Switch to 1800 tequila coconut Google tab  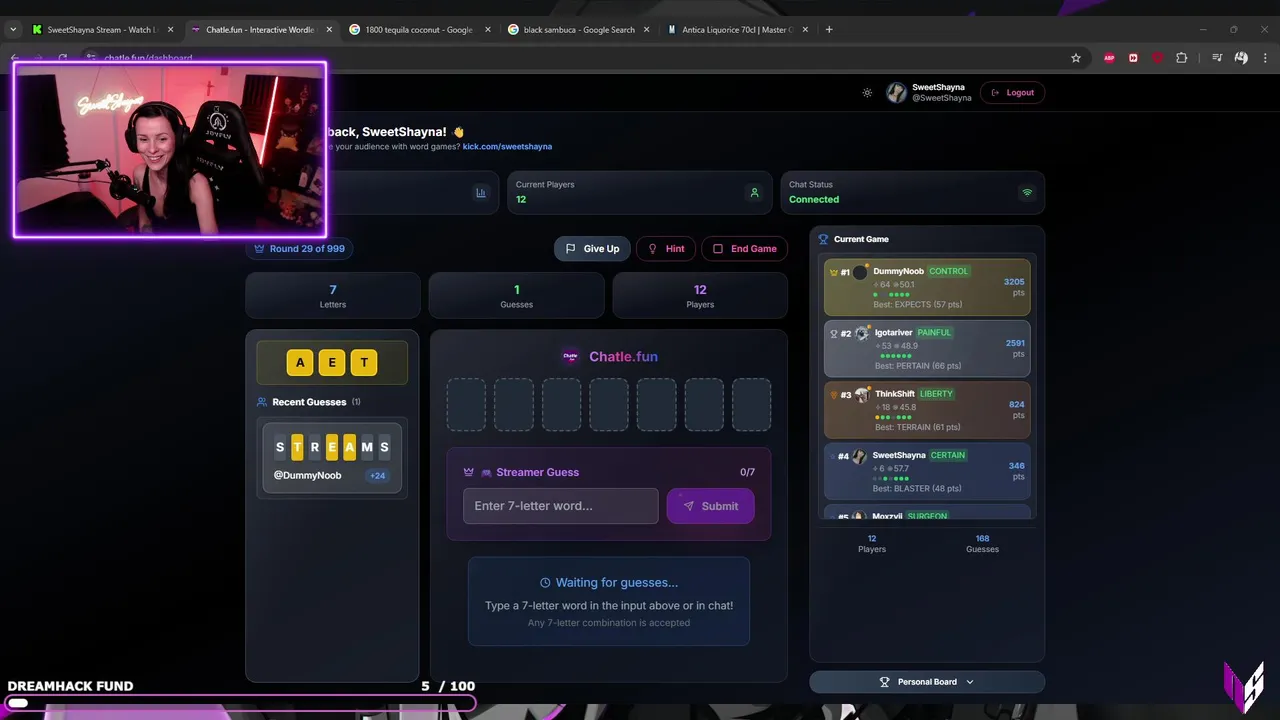[x=417, y=30]
